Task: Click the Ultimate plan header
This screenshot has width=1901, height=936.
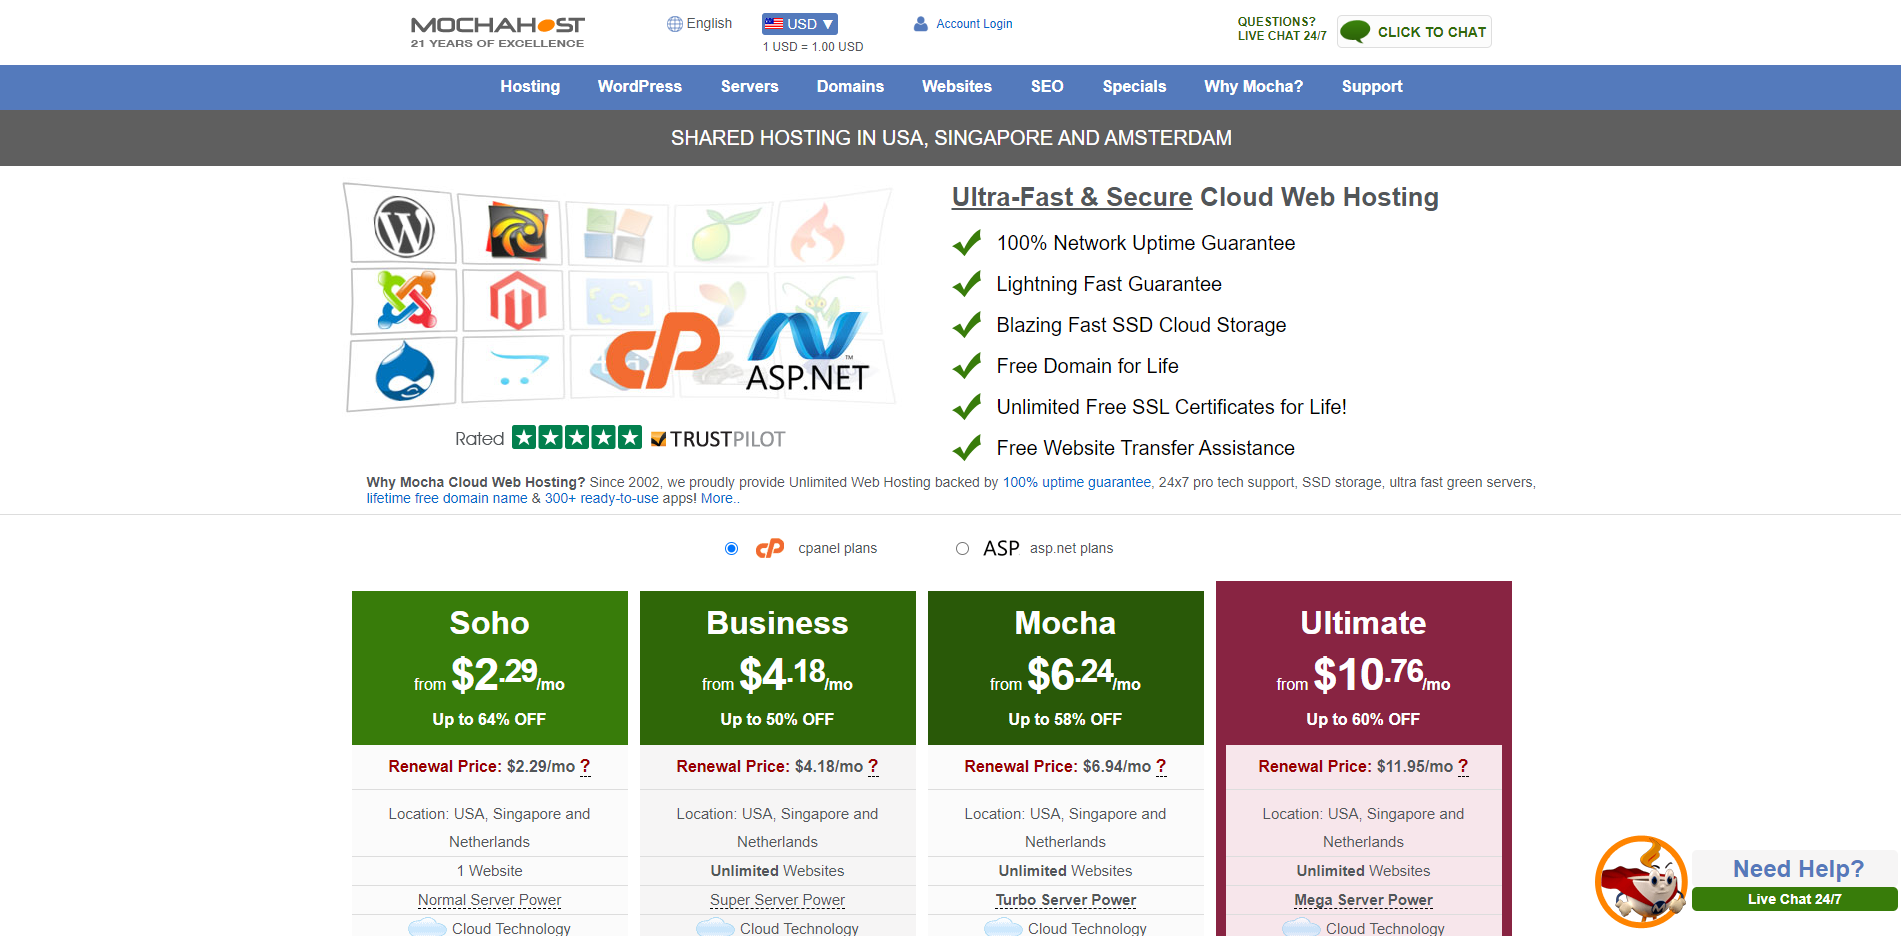Action: point(1364,663)
